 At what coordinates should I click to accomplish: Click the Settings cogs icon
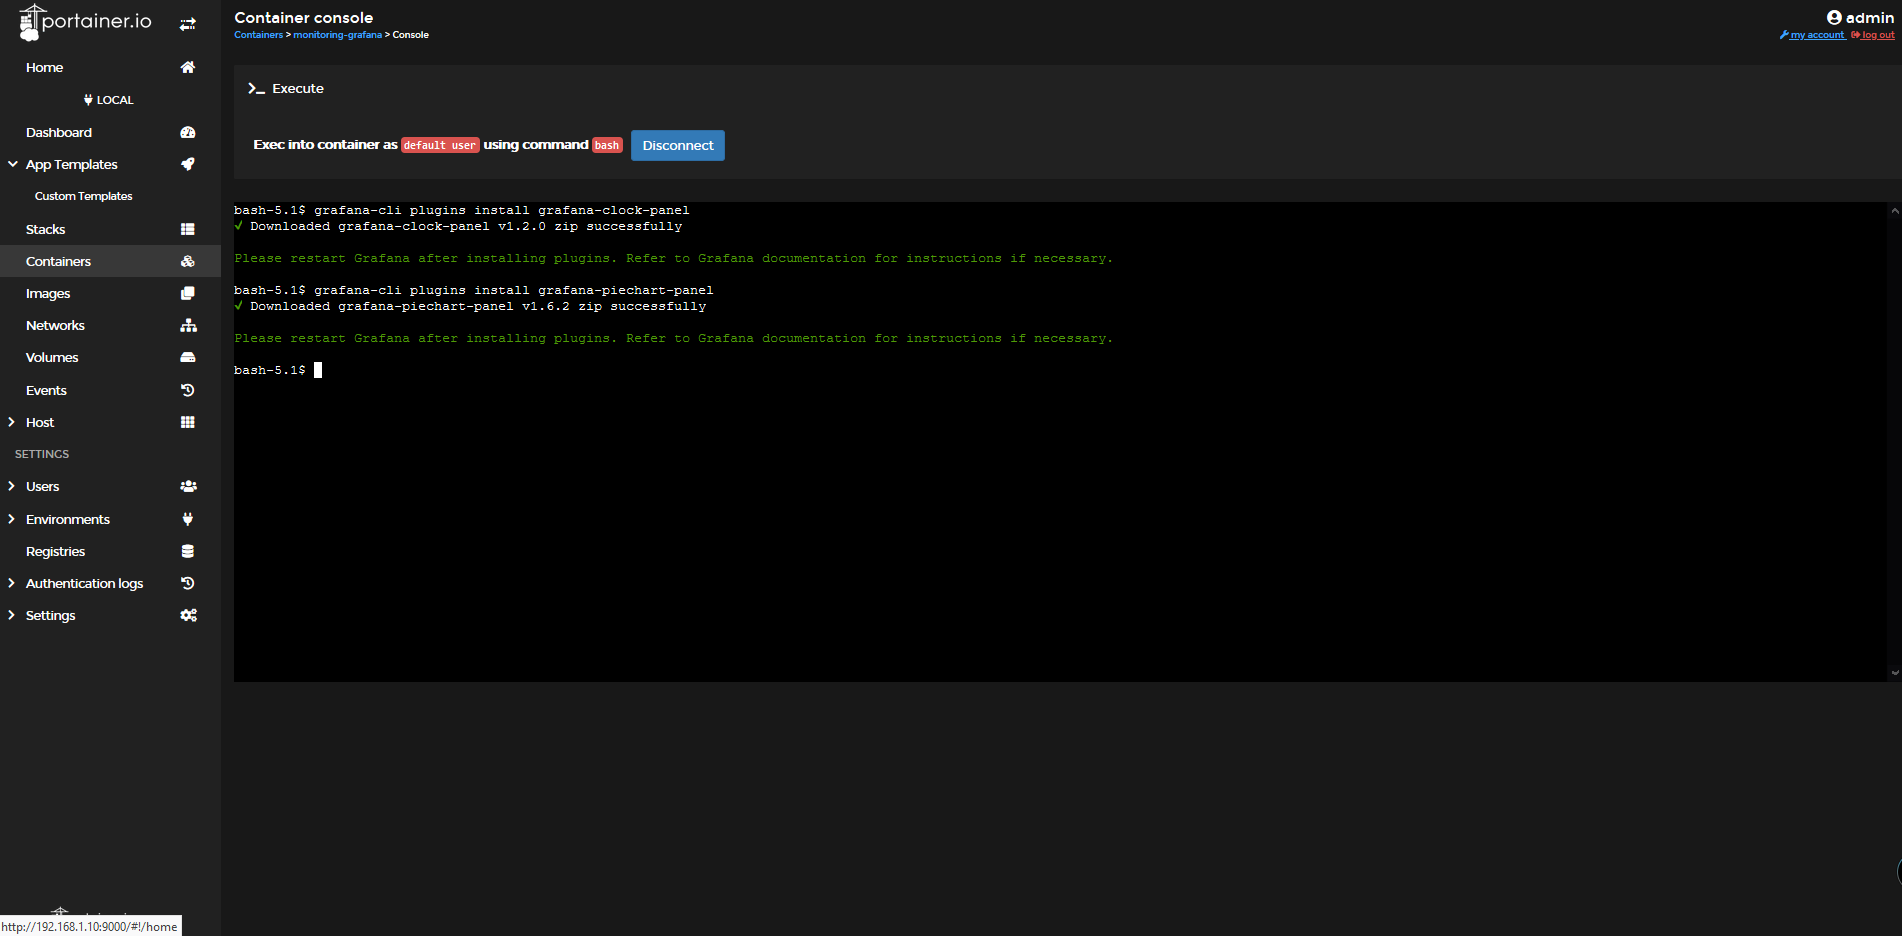point(188,615)
